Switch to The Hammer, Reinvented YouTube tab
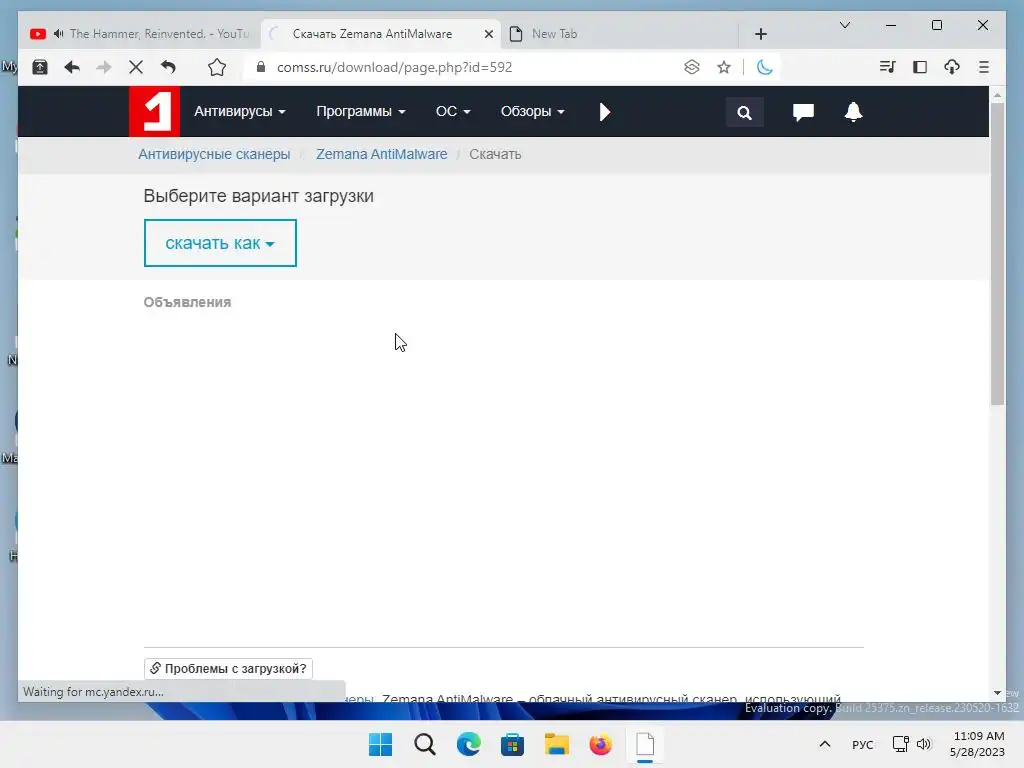Viewport: 1024px width, 768px height. click(x=140, y=34)
